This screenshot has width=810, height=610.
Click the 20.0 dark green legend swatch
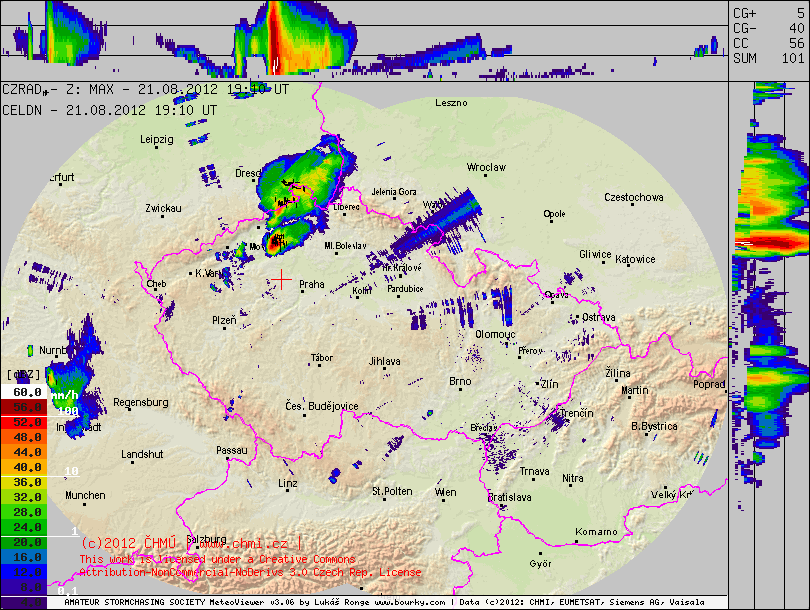pyautogui.click(x=23, y=542)
